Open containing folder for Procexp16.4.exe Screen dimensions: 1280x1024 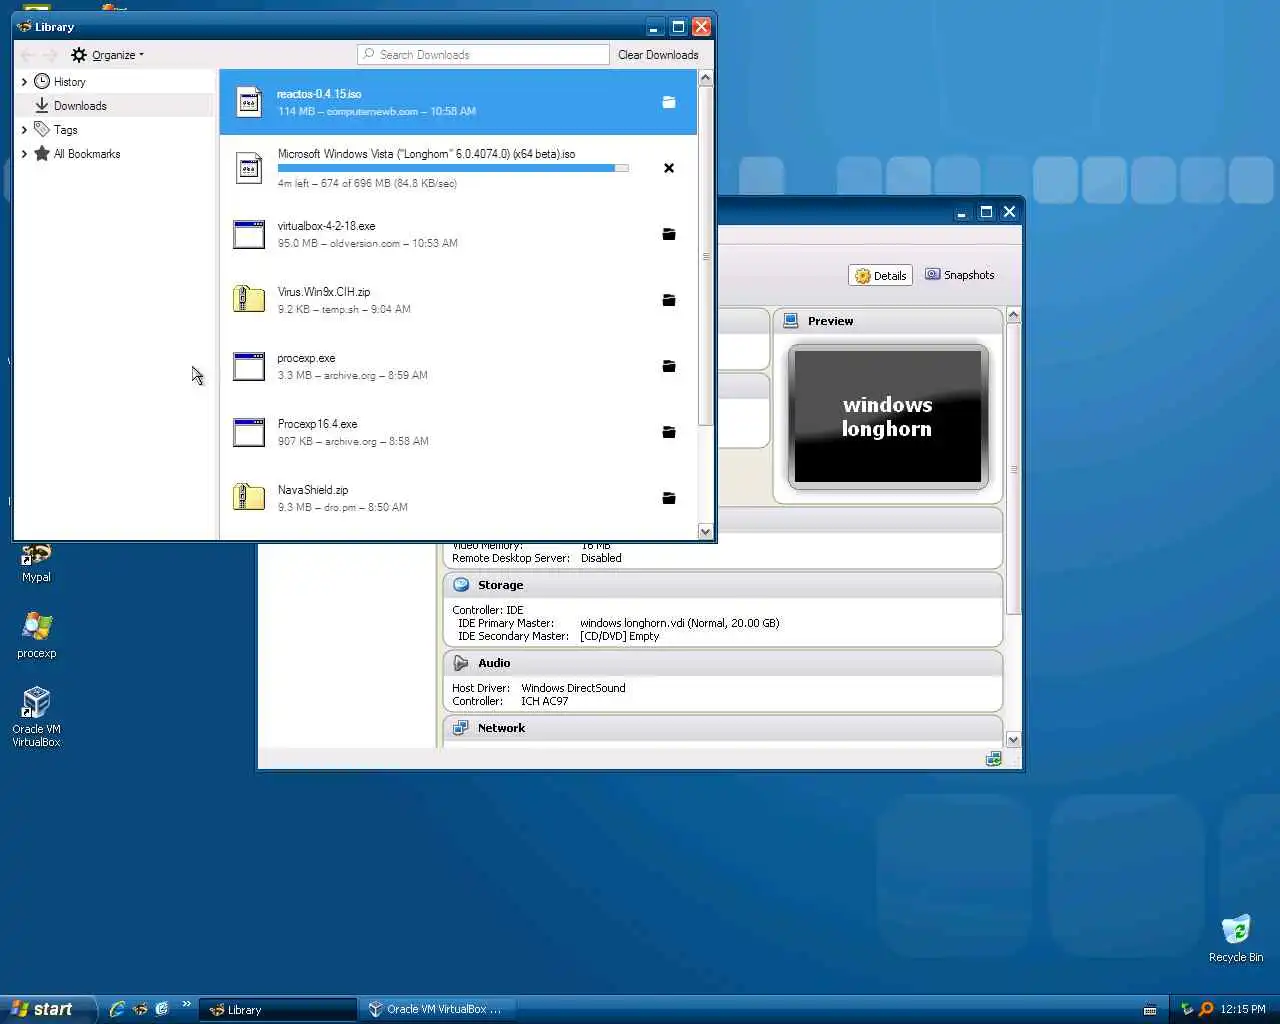(x=669, y=432)
